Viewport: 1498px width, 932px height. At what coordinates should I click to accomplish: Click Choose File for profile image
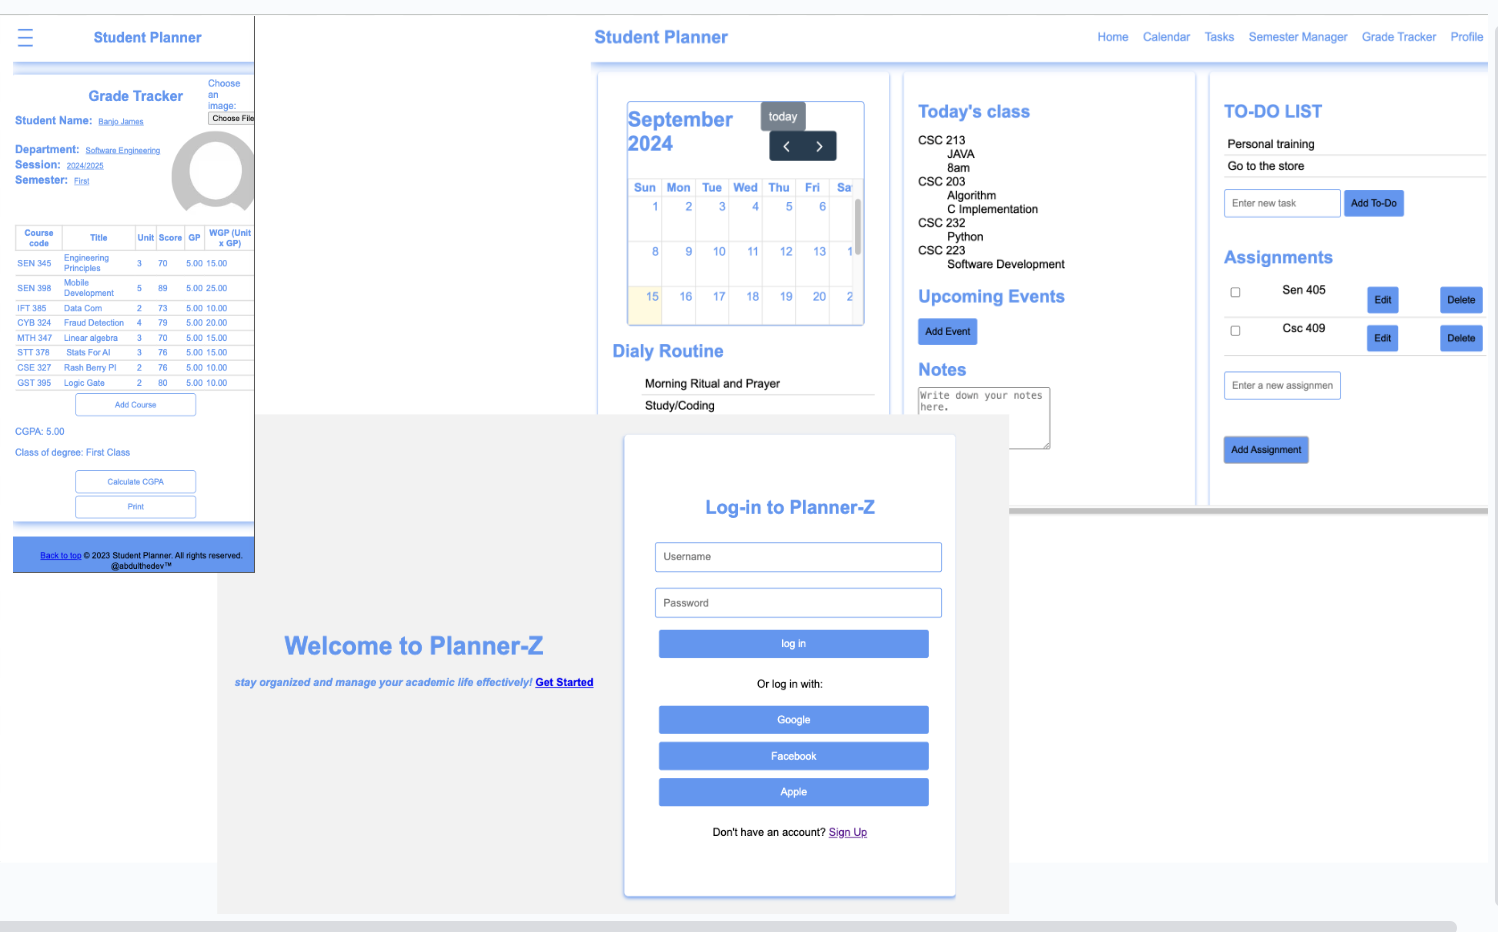click(232, 118)
